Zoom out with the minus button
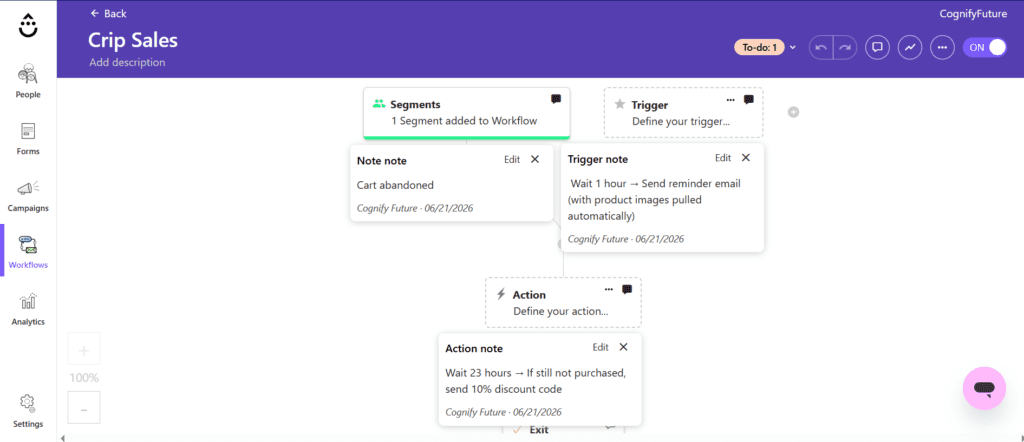 click(84, 409)
